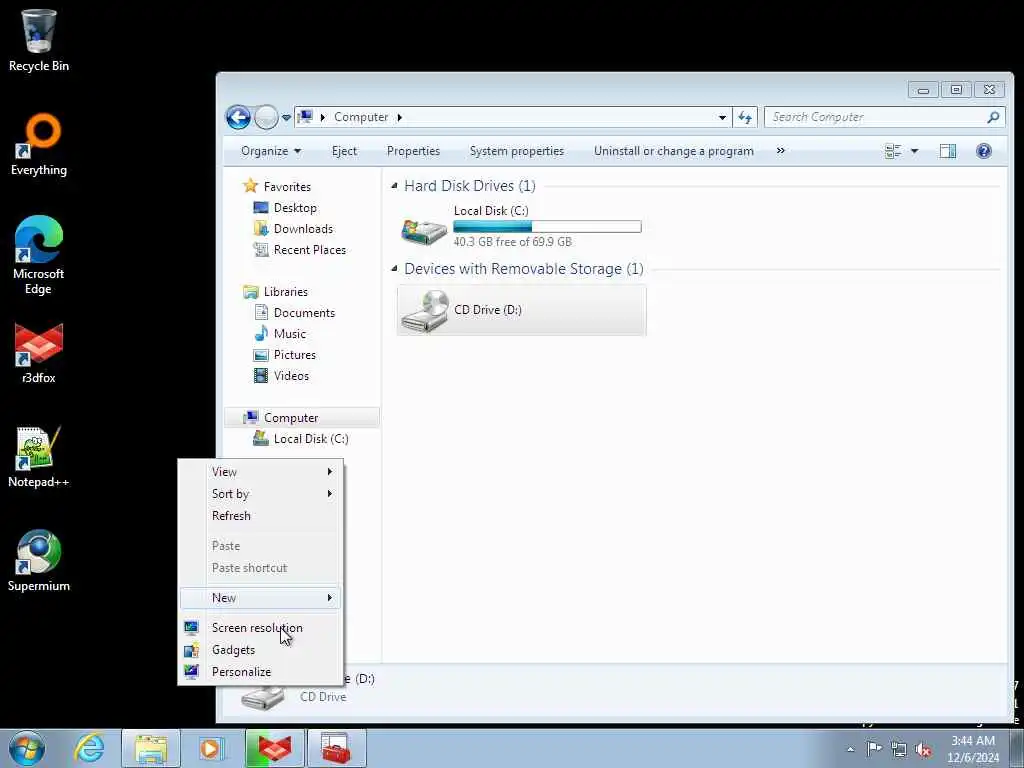
Task: Click Uninstall or change a program
Action: 673,152
